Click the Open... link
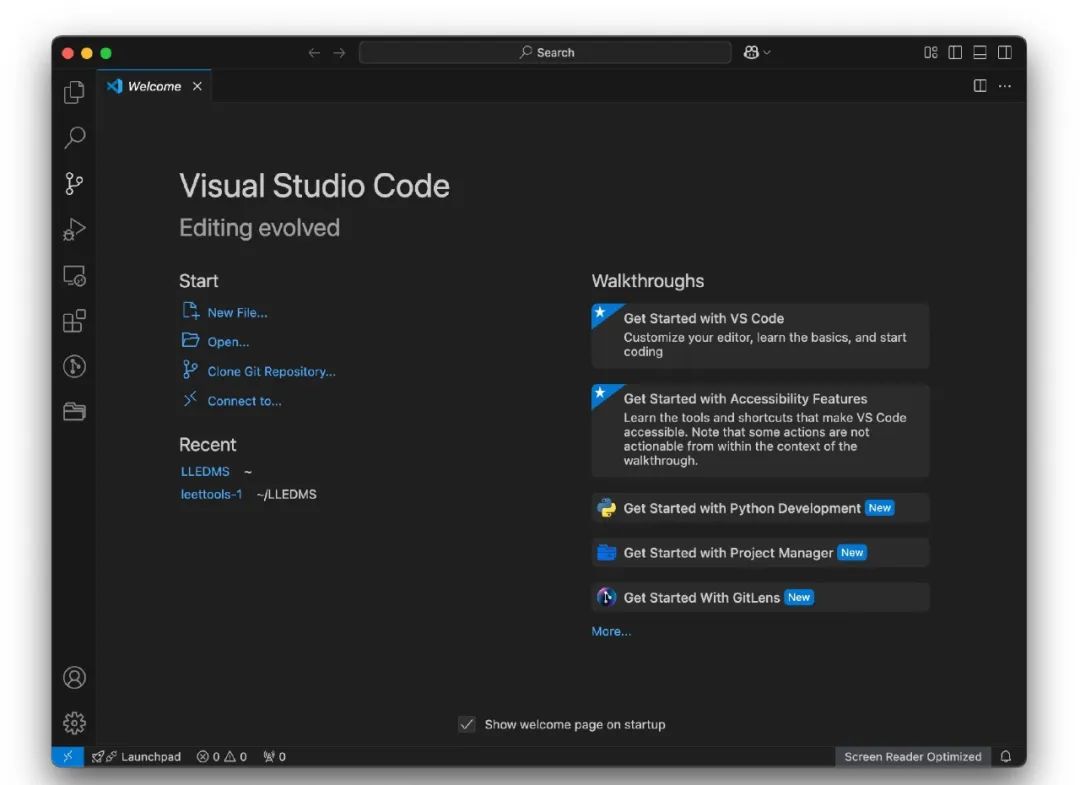This screenshot has width=1080, height=785. (228, 342)
